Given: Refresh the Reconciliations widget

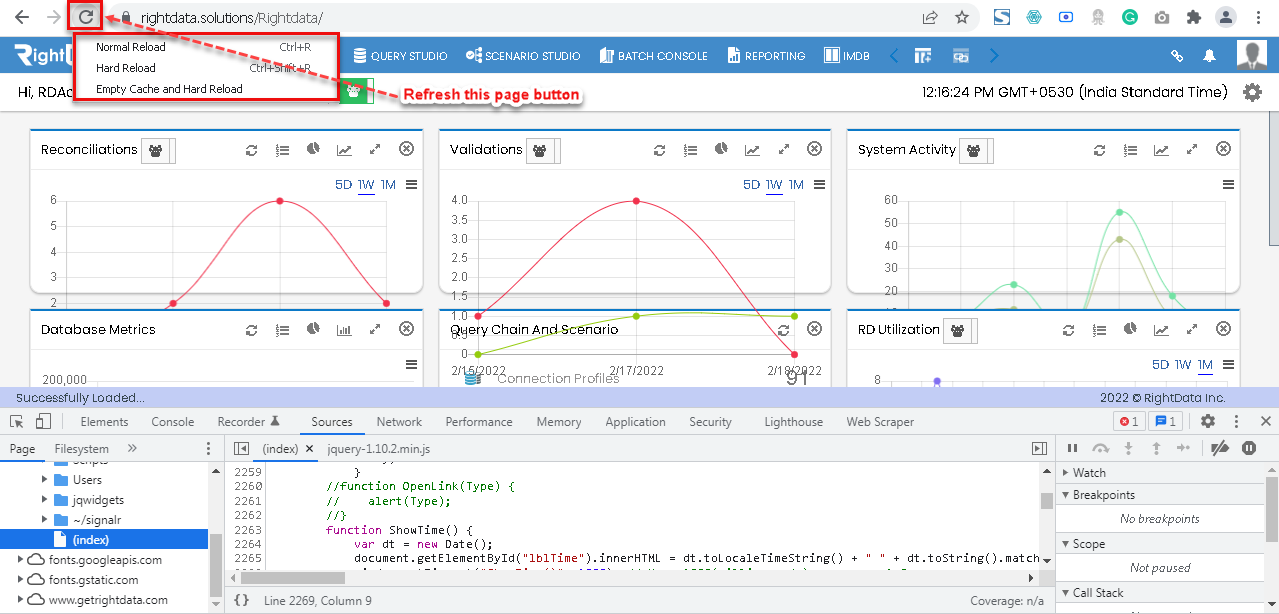Looking at the screenshot, I should point(252,150).
